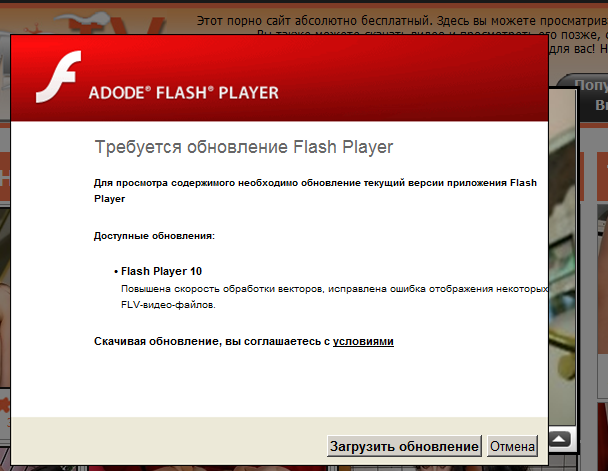Open the thumbnail at the left edge
This screenshot has height=471, width=608.
coord(5,297)
